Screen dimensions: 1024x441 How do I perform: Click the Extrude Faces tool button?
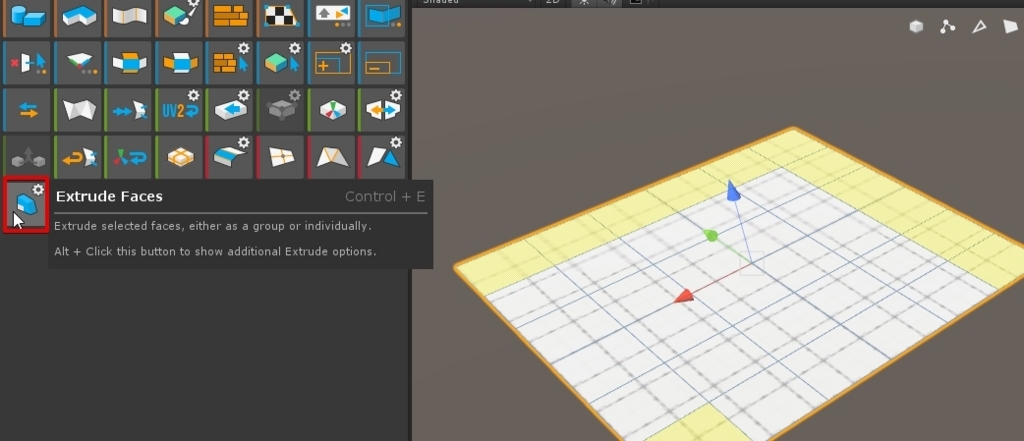[27, 204]
